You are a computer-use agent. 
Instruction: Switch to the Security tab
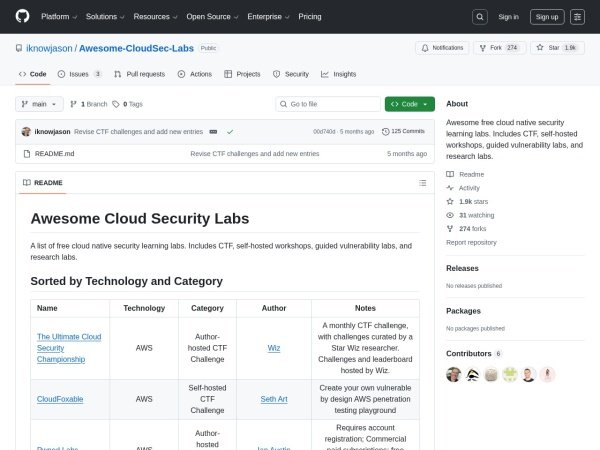(x=291, y=74)
